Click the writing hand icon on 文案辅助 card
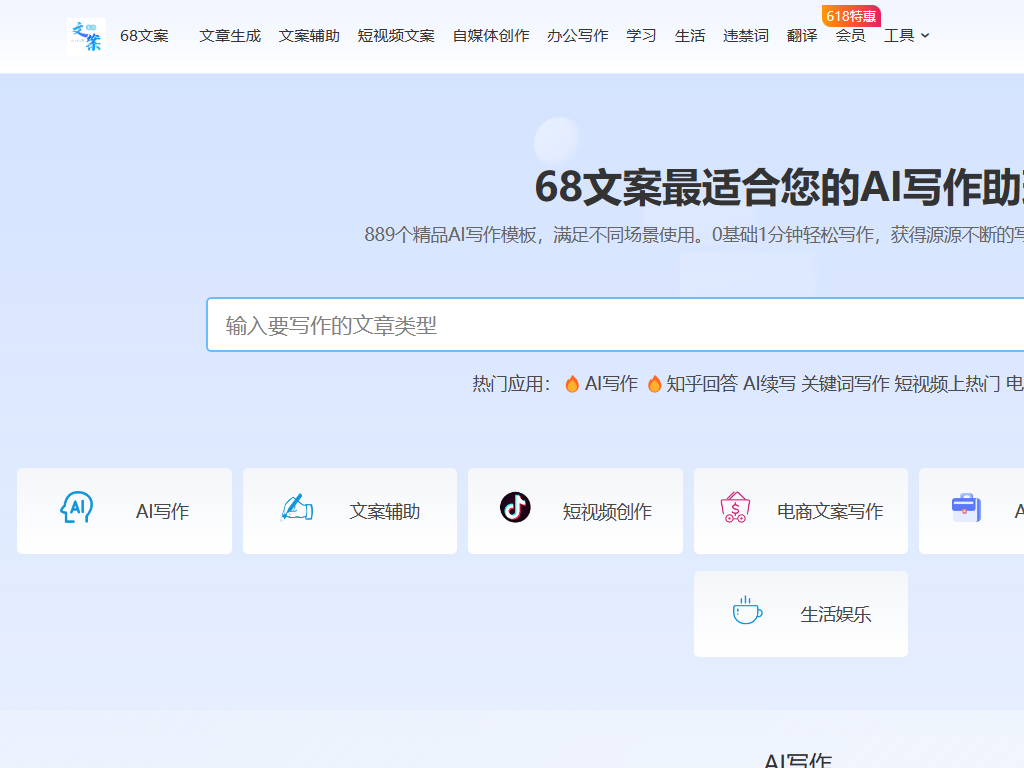Viewport: 1024px width, 768px height. (x=296, y=507)
